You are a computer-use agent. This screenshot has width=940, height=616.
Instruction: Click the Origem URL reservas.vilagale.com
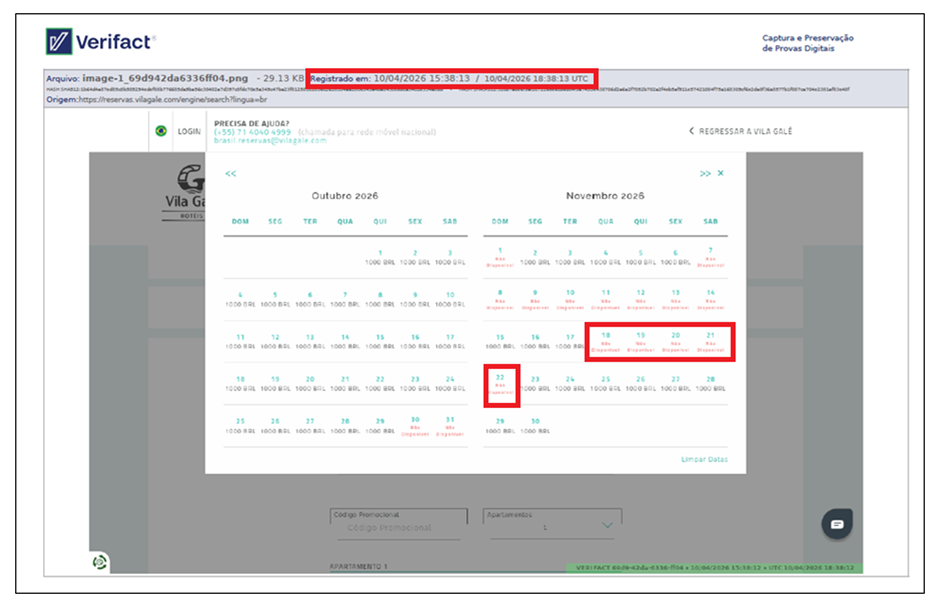click(x=173, y=99)
